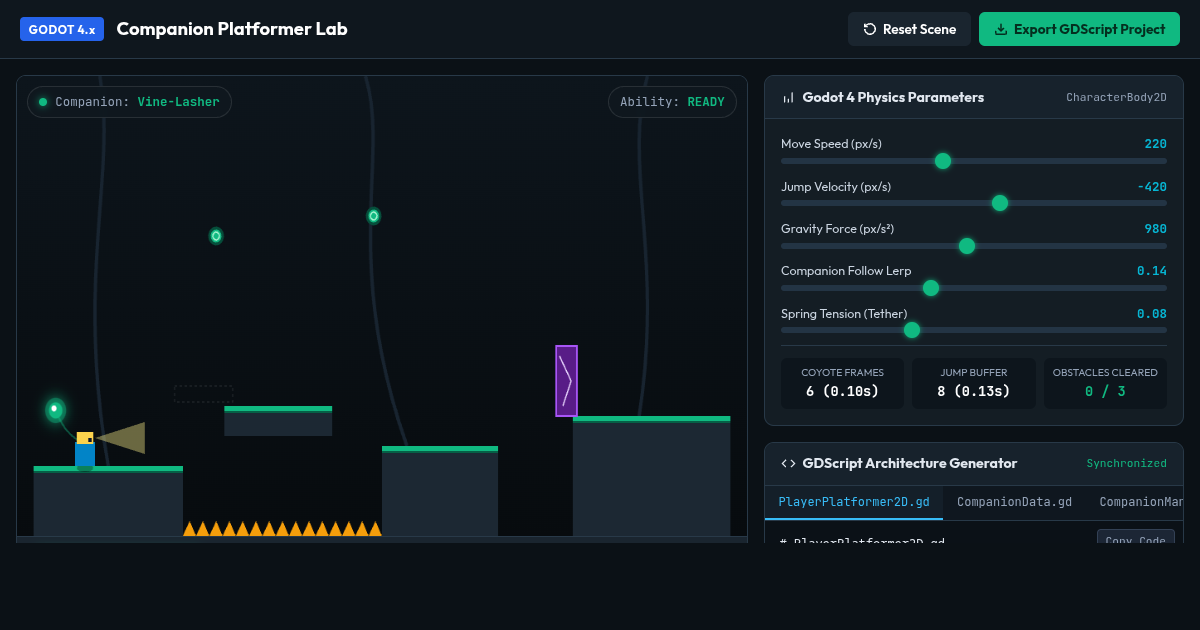Click the Jump Velocity slider handle
Screen dimensions: 1200x630
(999, 203)
